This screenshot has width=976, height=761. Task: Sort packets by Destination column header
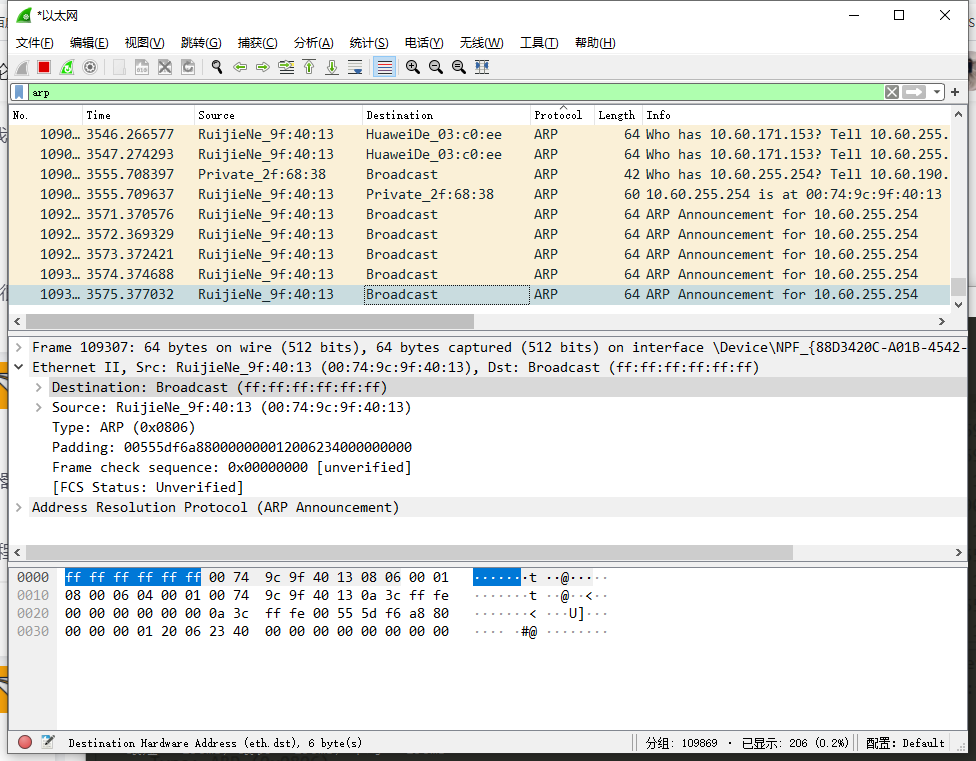click(446, 115)
